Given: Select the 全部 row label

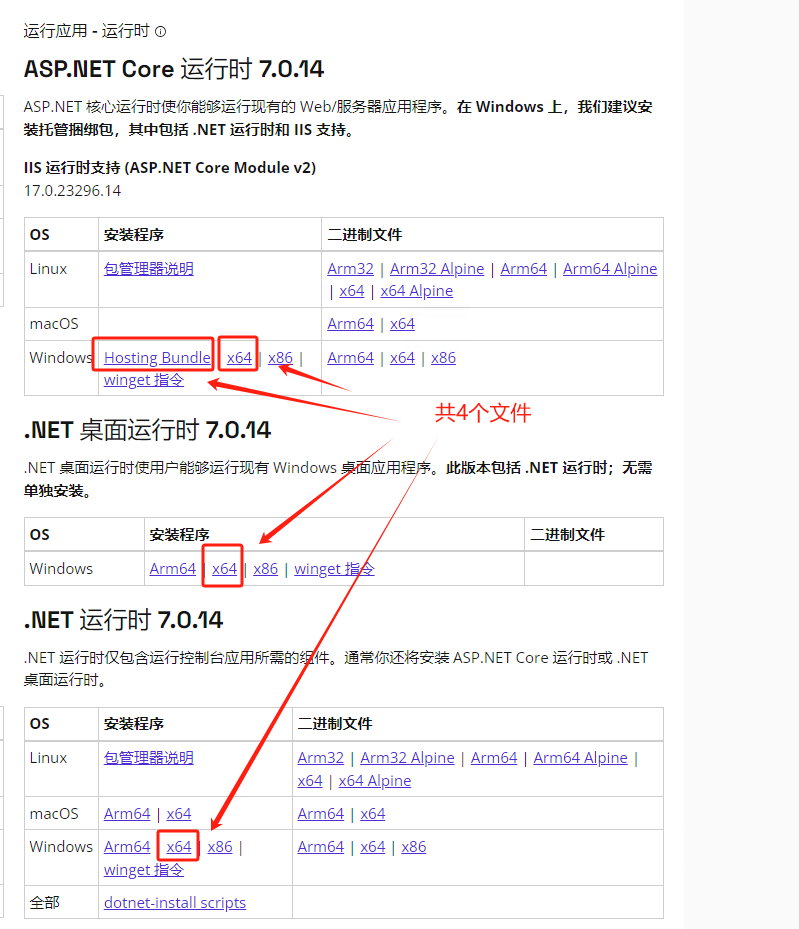Looking at the screenshot, I should (x=44, y=903).
